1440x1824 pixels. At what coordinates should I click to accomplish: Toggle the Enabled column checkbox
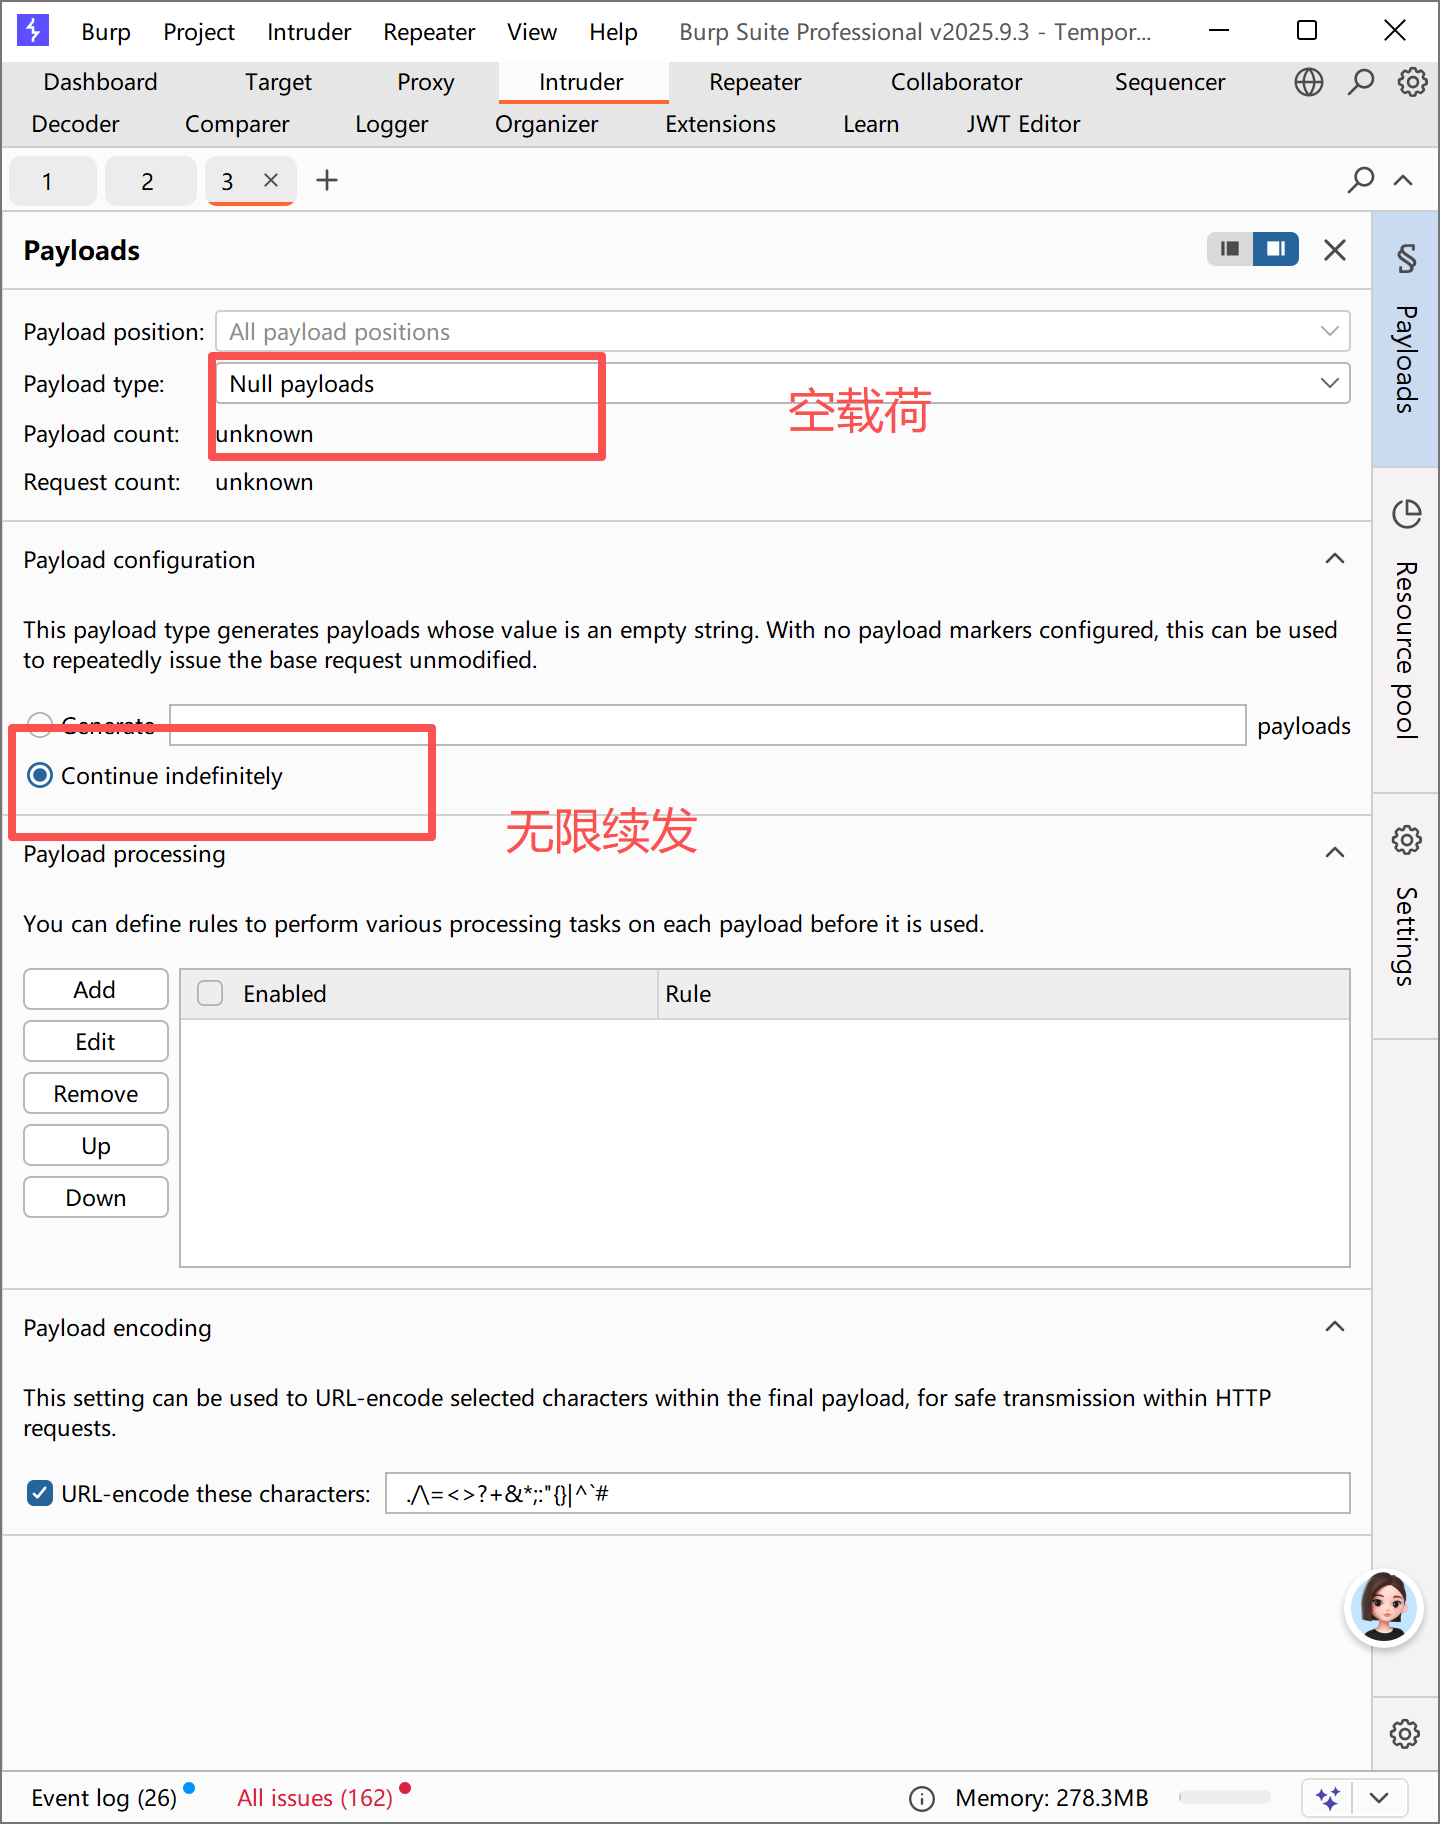tap(210, 993)
